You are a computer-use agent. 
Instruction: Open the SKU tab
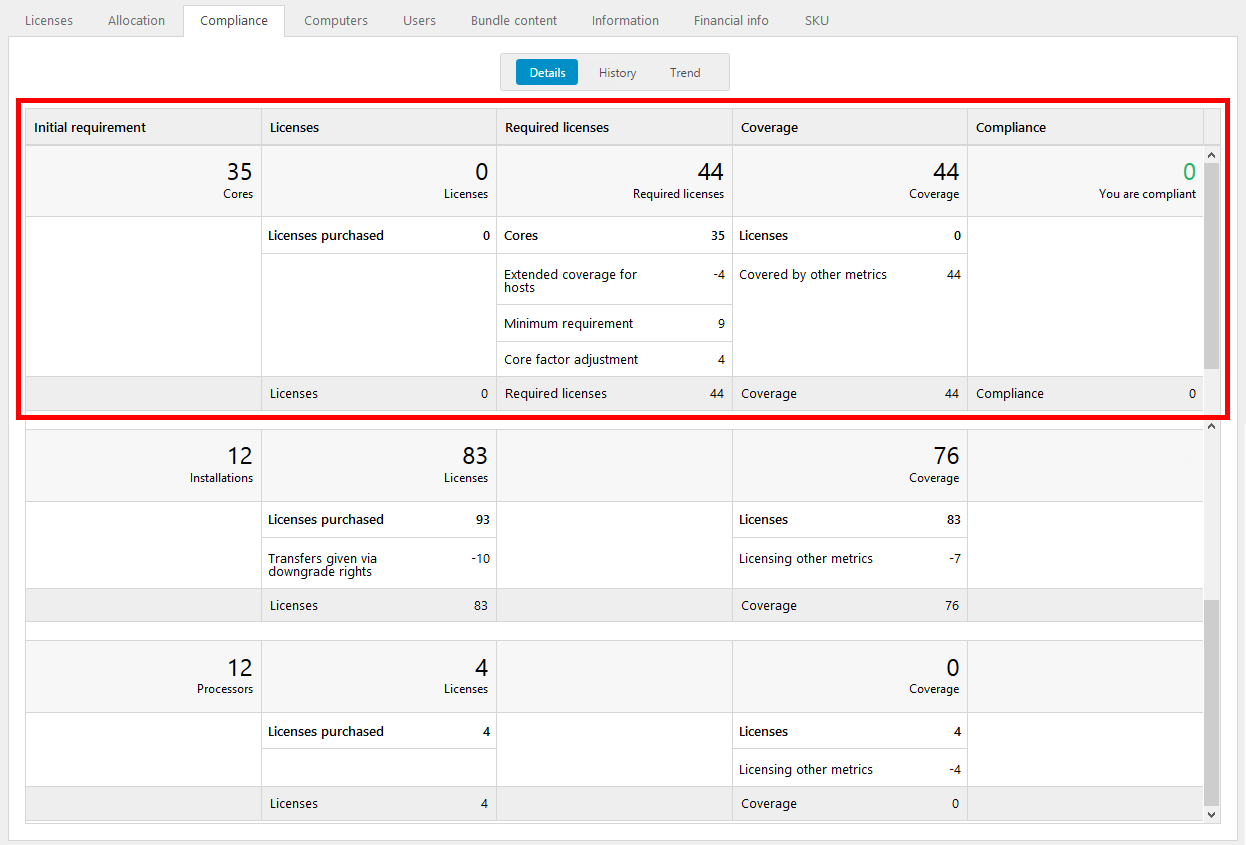817,21
